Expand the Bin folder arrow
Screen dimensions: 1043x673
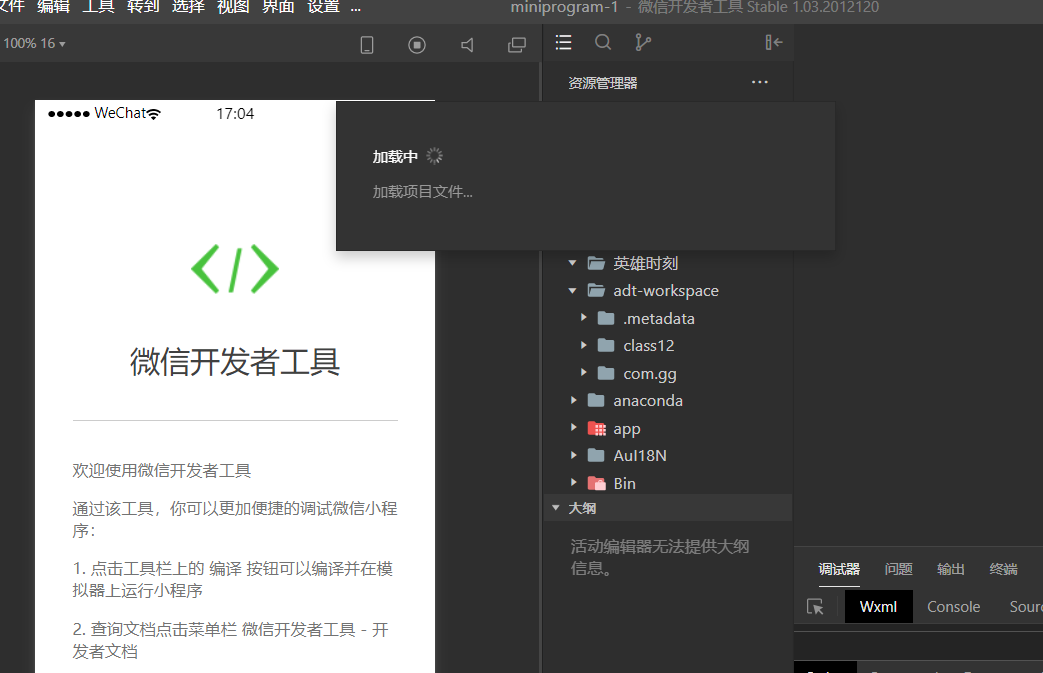(573, 483)
